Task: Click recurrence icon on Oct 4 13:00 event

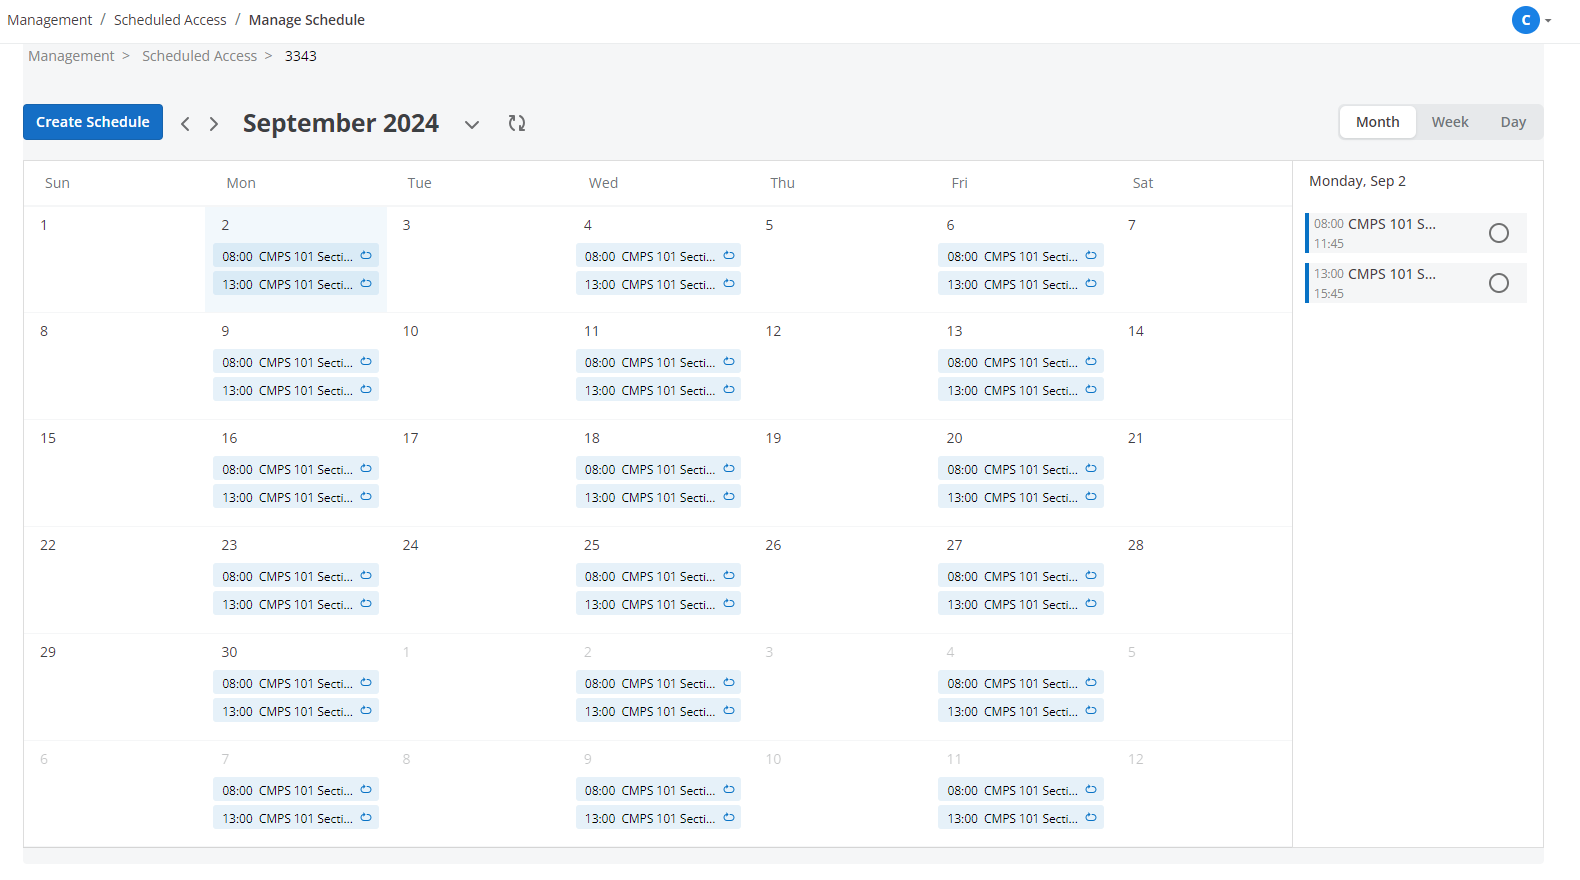Action: 1091,711
